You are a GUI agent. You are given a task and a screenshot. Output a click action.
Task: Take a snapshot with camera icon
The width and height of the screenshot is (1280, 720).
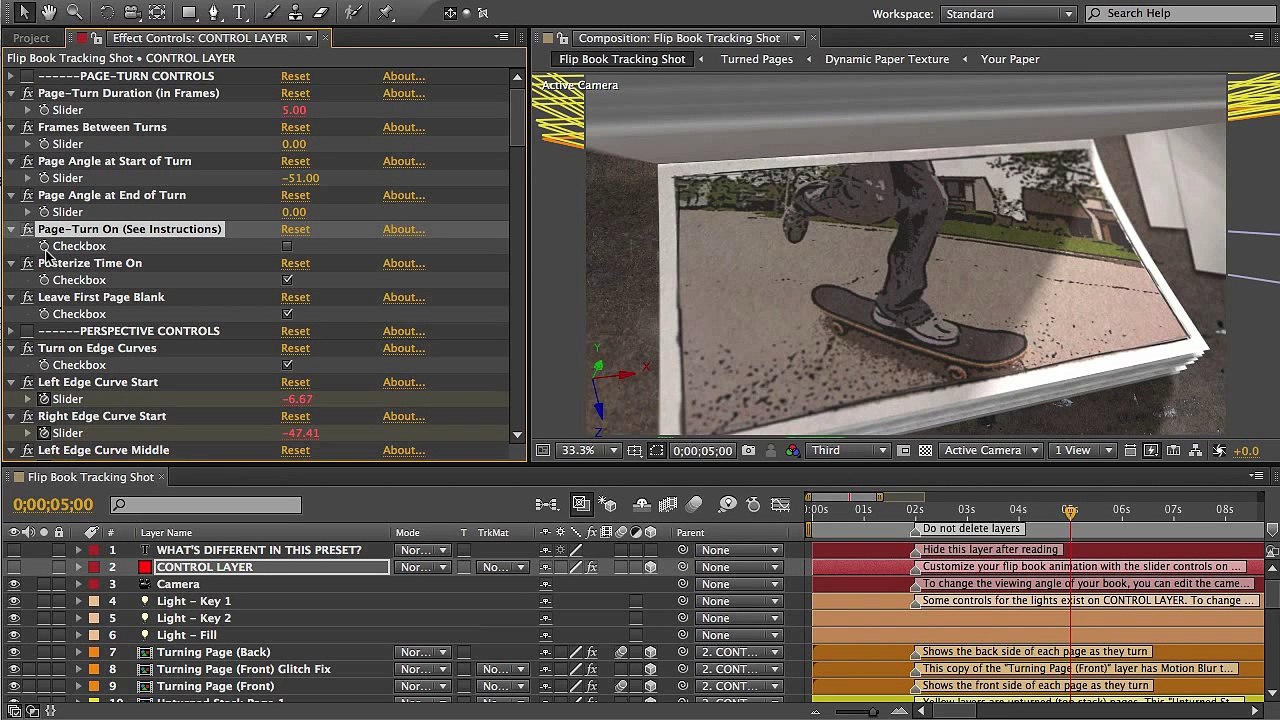[x=748, y=451]
